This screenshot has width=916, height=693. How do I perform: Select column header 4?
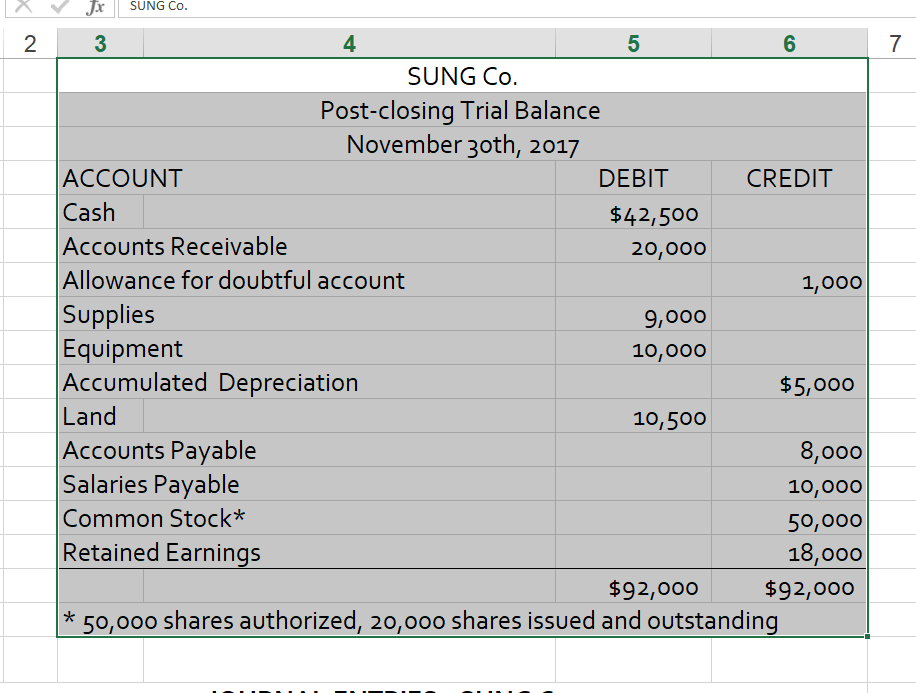349,44
